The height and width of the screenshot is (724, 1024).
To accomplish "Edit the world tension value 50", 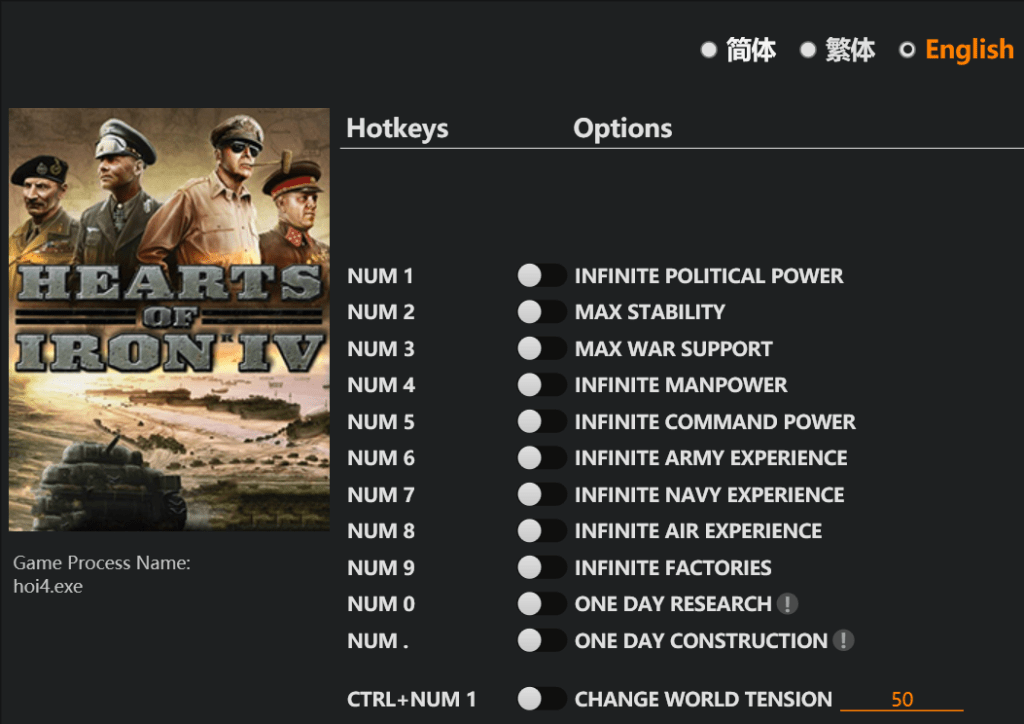I will click(901, 699).
